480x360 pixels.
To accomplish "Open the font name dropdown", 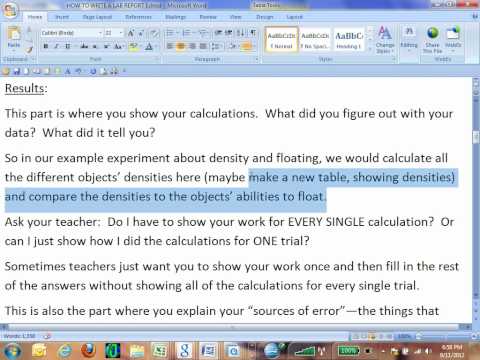I will click(100, 33).
